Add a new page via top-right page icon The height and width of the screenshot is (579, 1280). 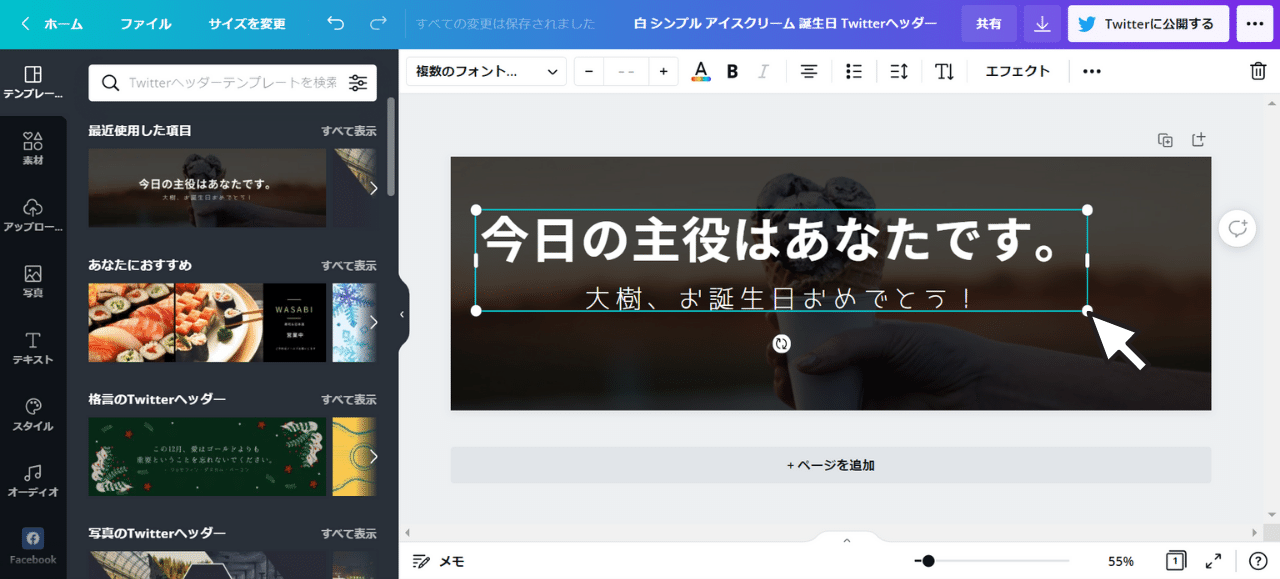(x=1198, y=140)
